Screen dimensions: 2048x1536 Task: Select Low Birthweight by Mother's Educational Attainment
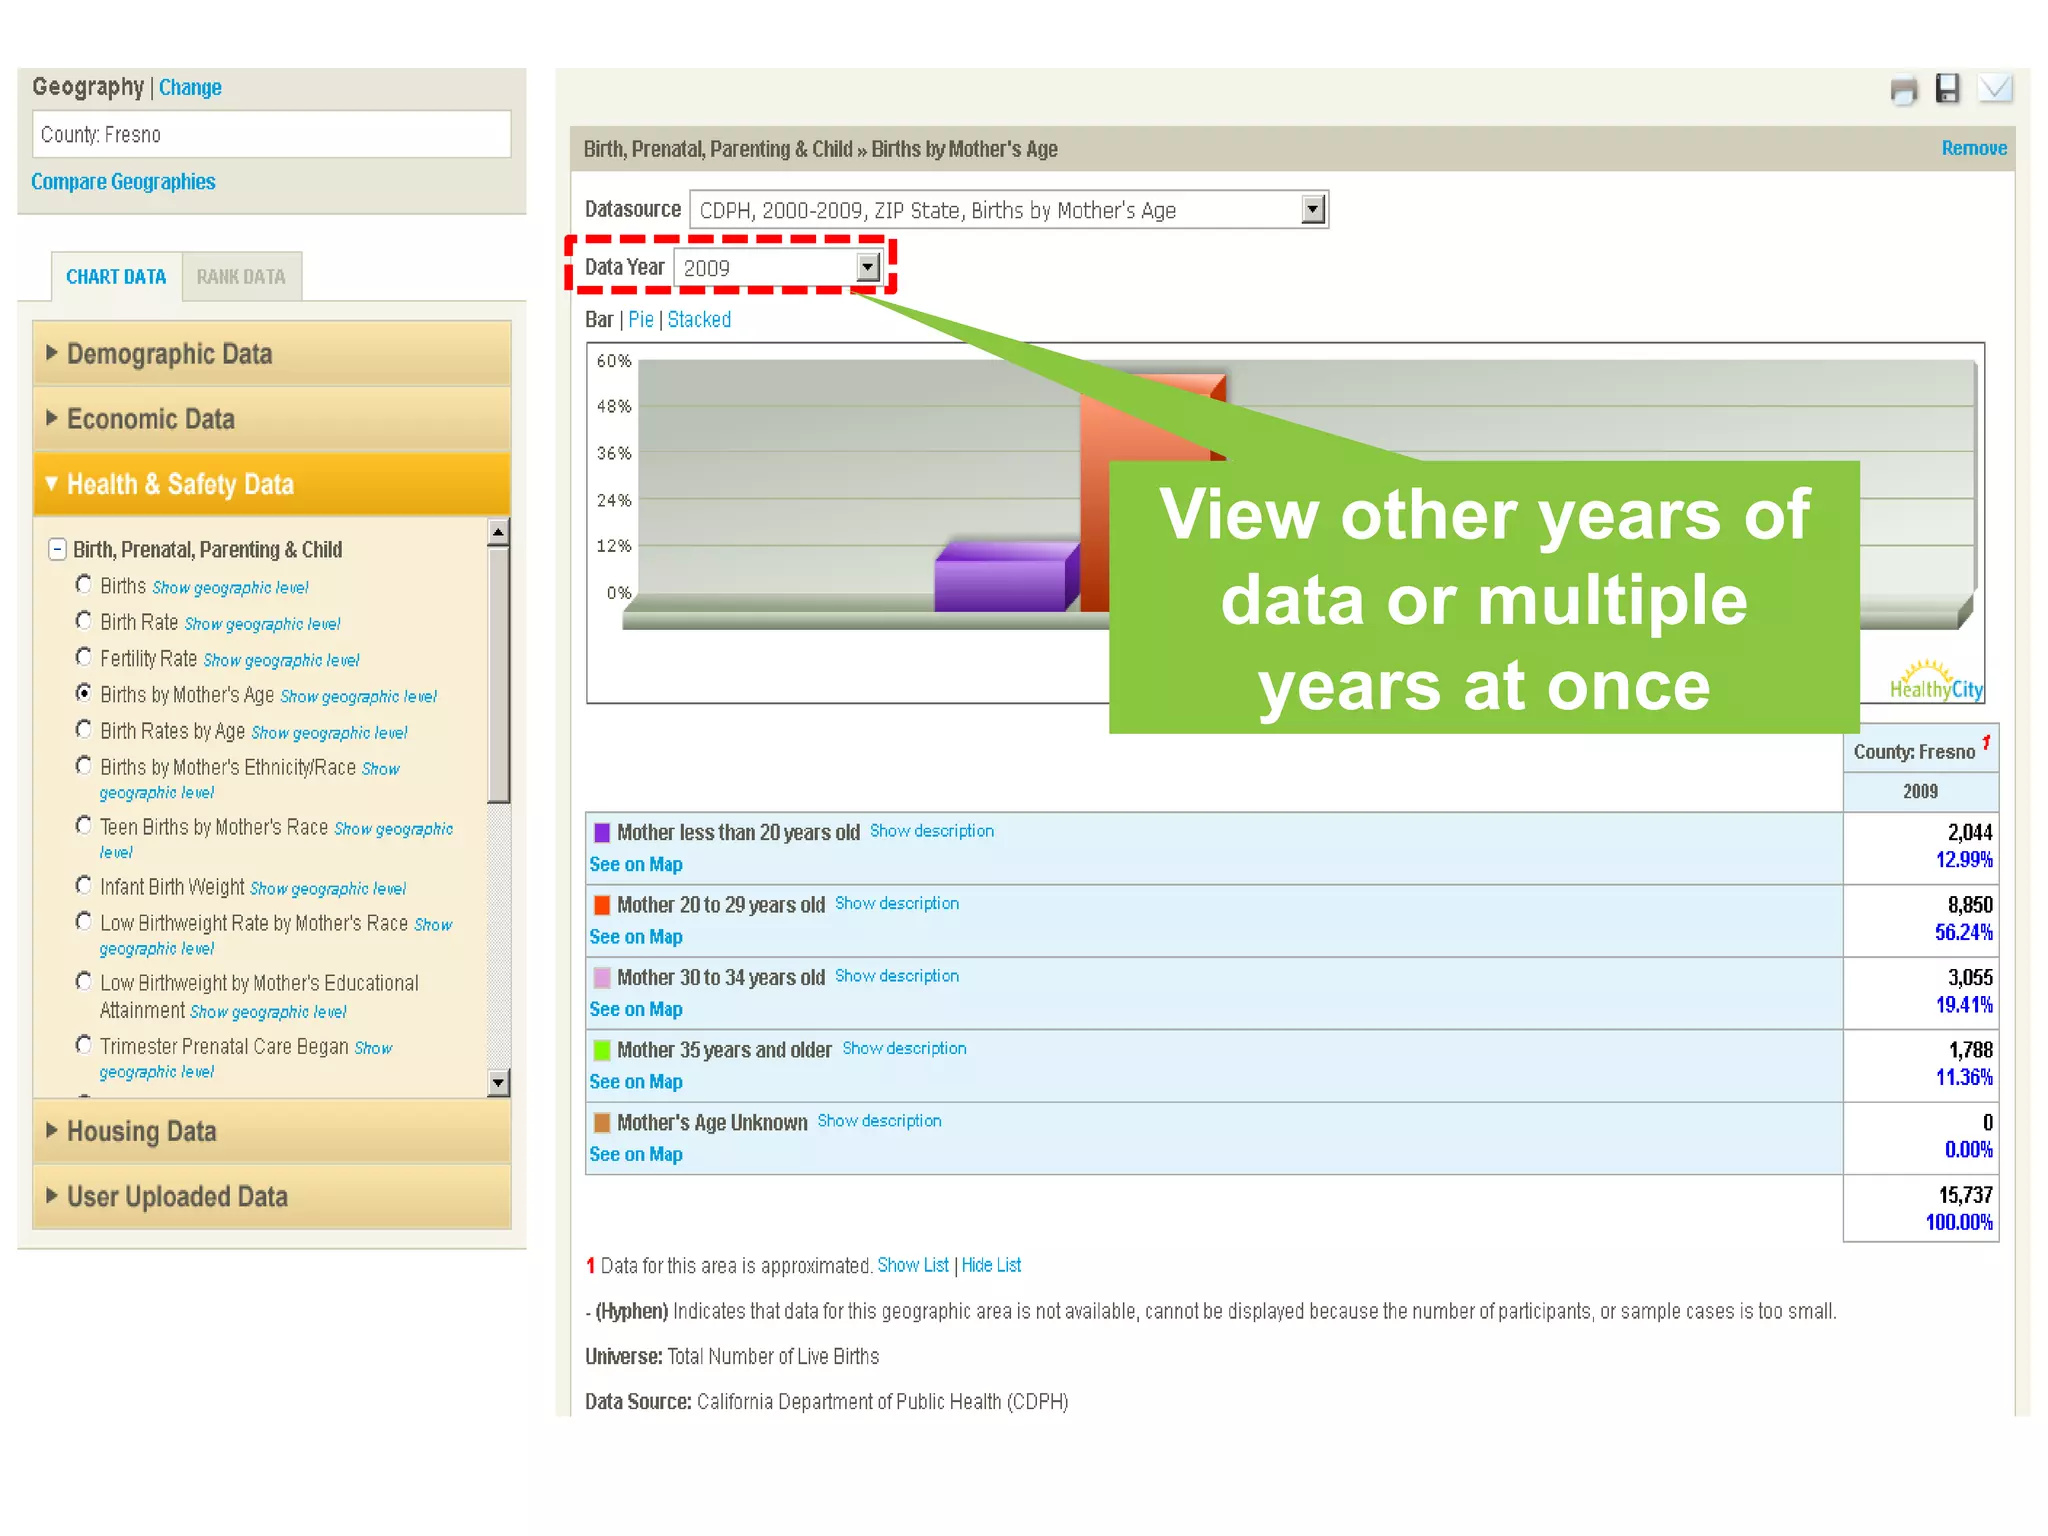click(84, 982)
